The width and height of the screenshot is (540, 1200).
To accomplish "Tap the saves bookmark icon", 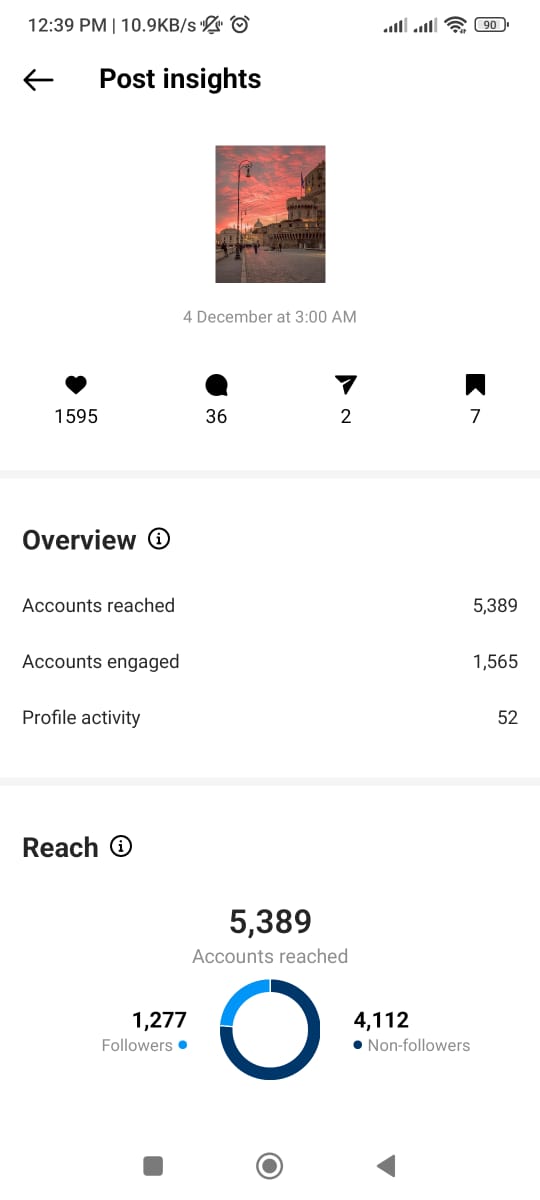I will click(475, 385).
